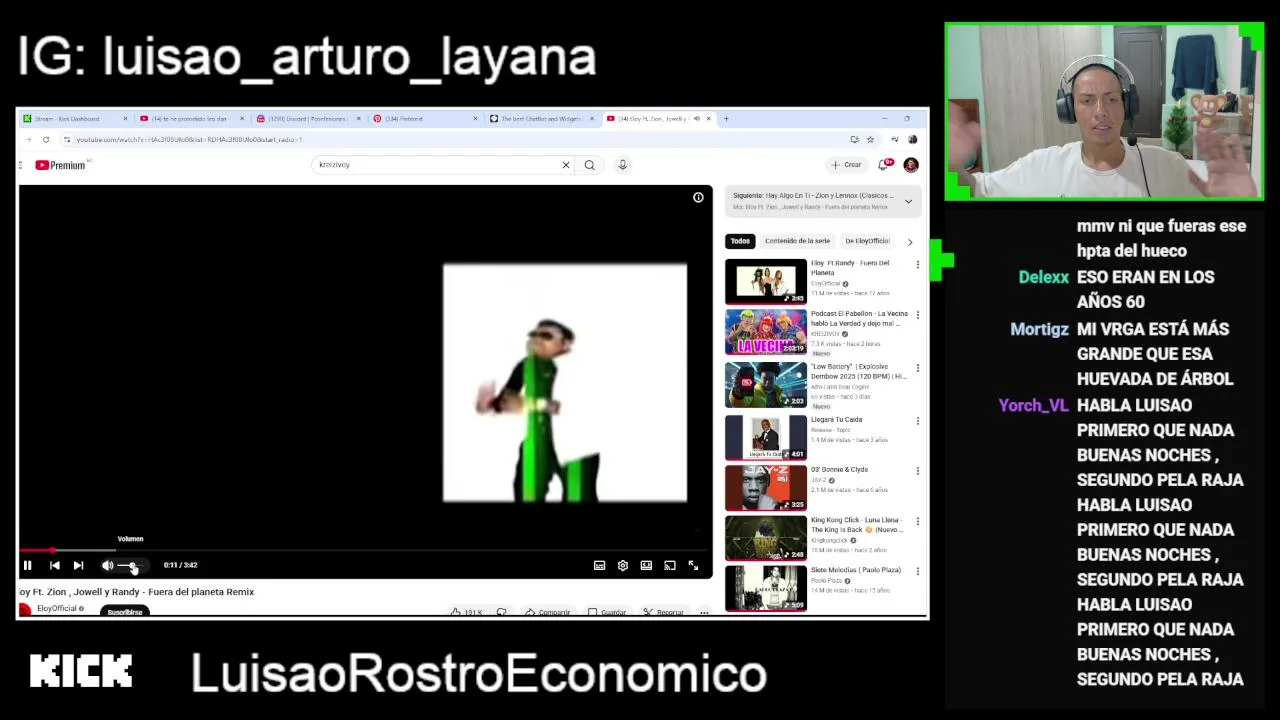Open options menu for King Kong Click video
This screenshot has height=720, width=1280.
(x=917, y=522)
